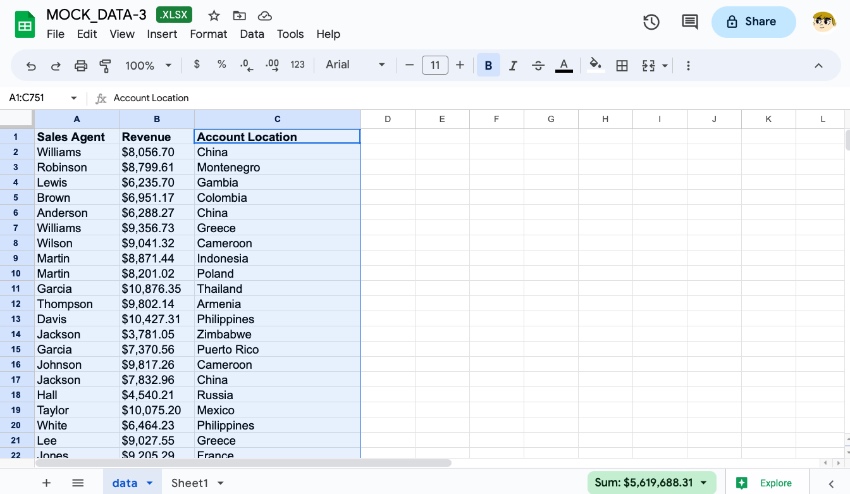Undo the last action
850x494 pixels.
click(31, 66)
